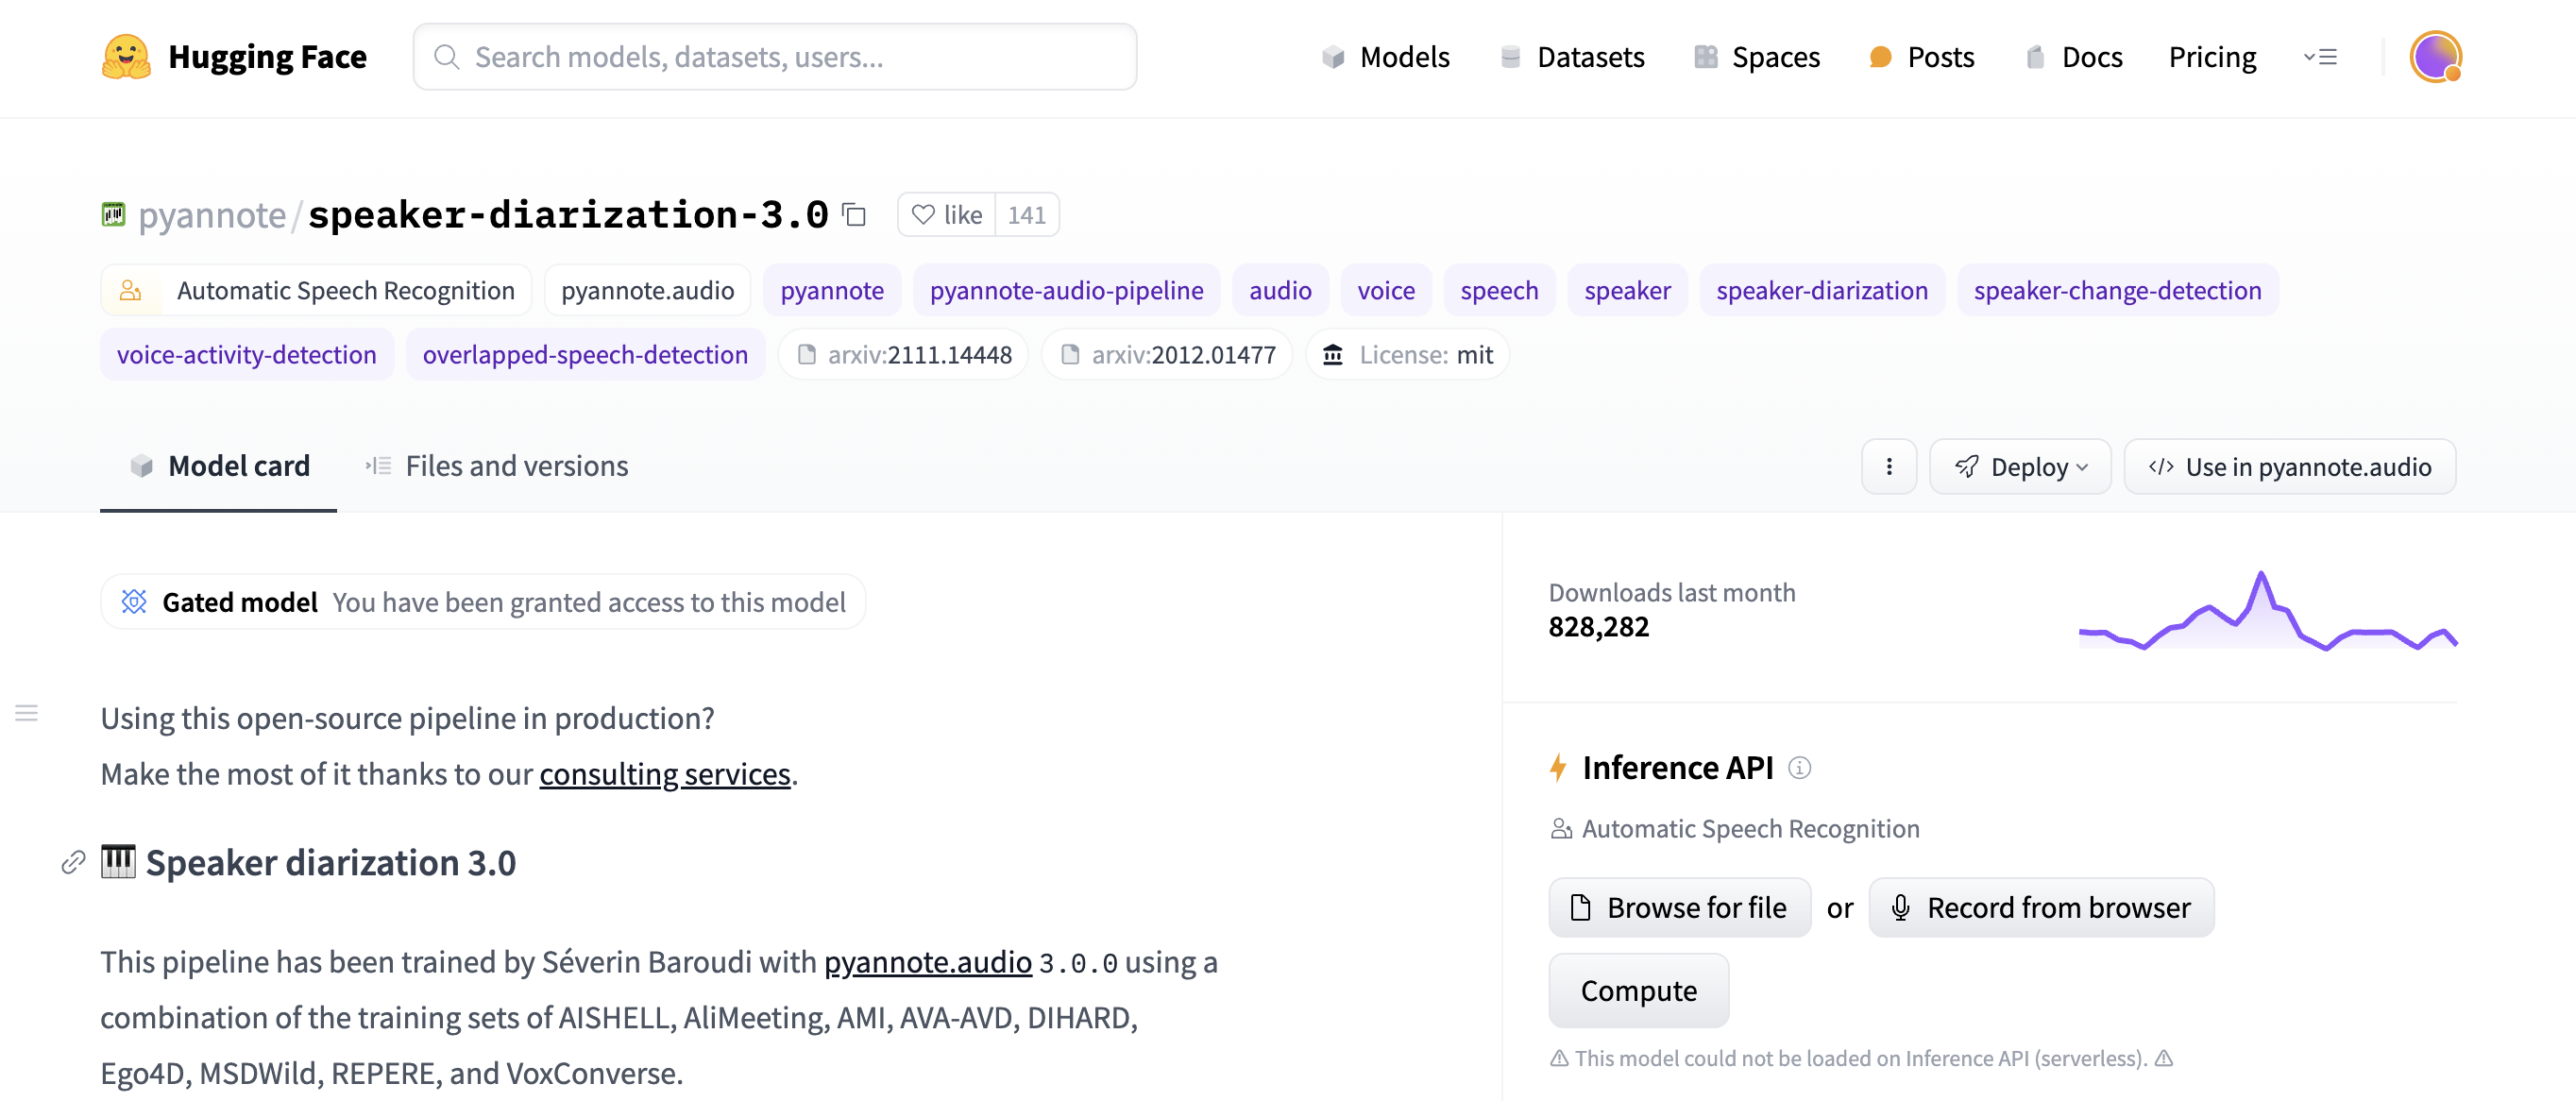
Task: Click the pyannote organization avatar icon
Action: [113, 215]
